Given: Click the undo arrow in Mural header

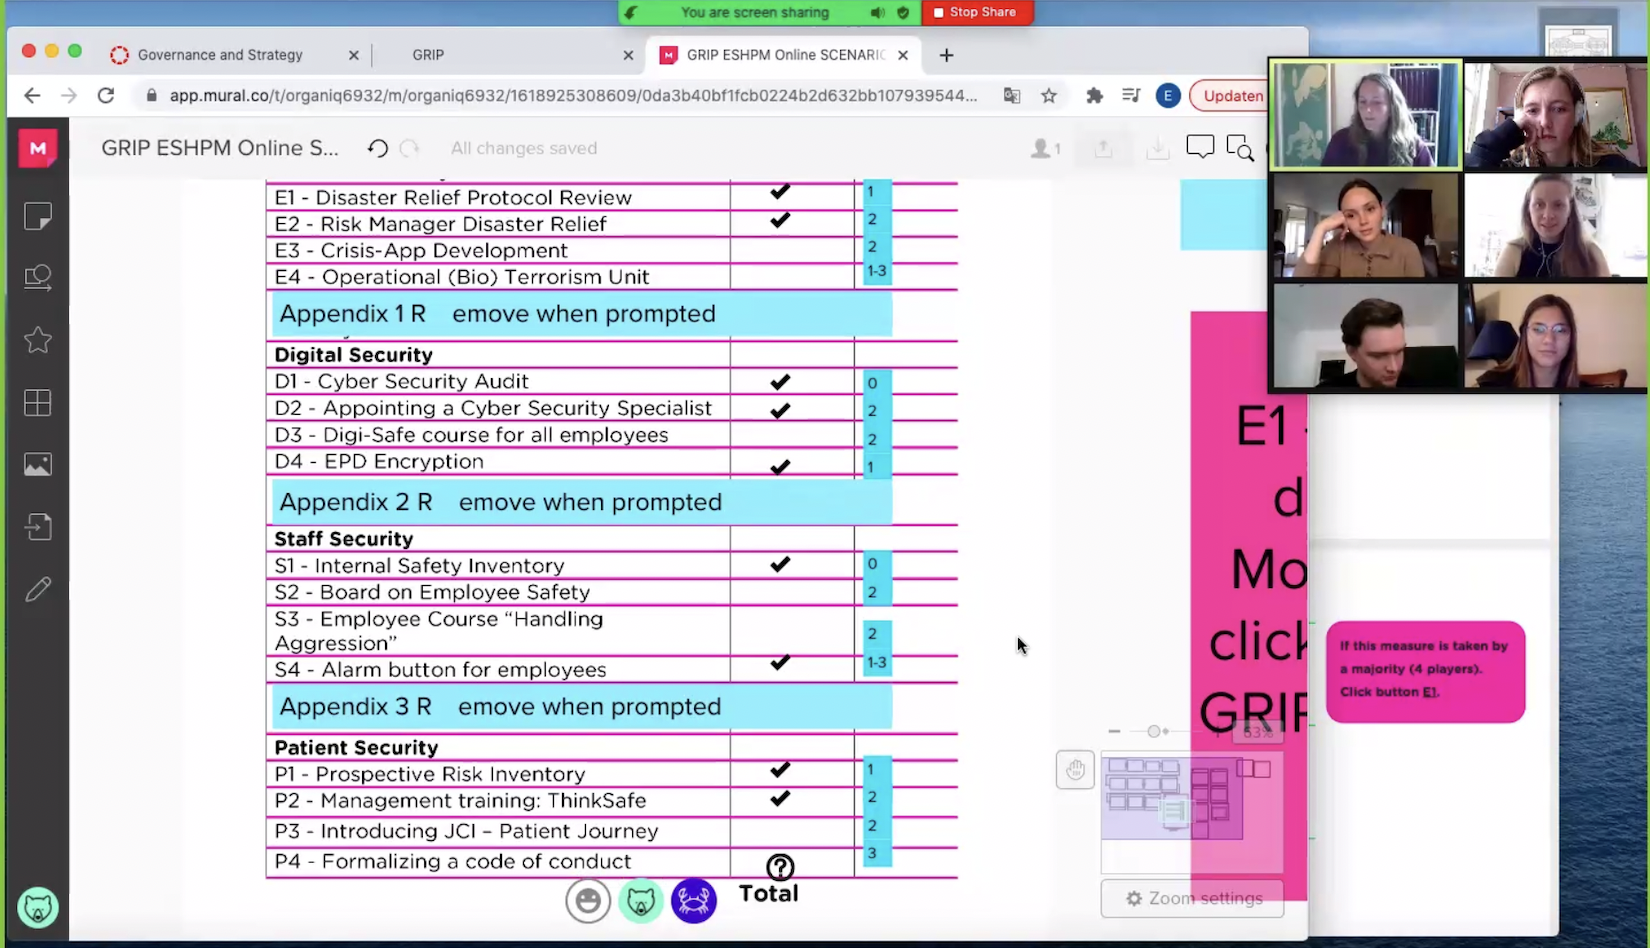Looking at the screenshot, I should click(x=377, y=148).
